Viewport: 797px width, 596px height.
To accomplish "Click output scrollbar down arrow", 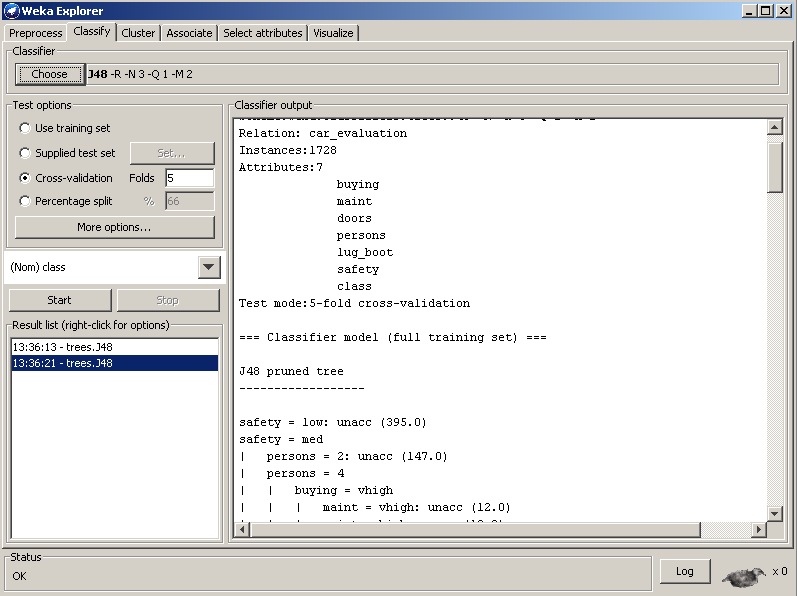I will click(x=775, y=514).
